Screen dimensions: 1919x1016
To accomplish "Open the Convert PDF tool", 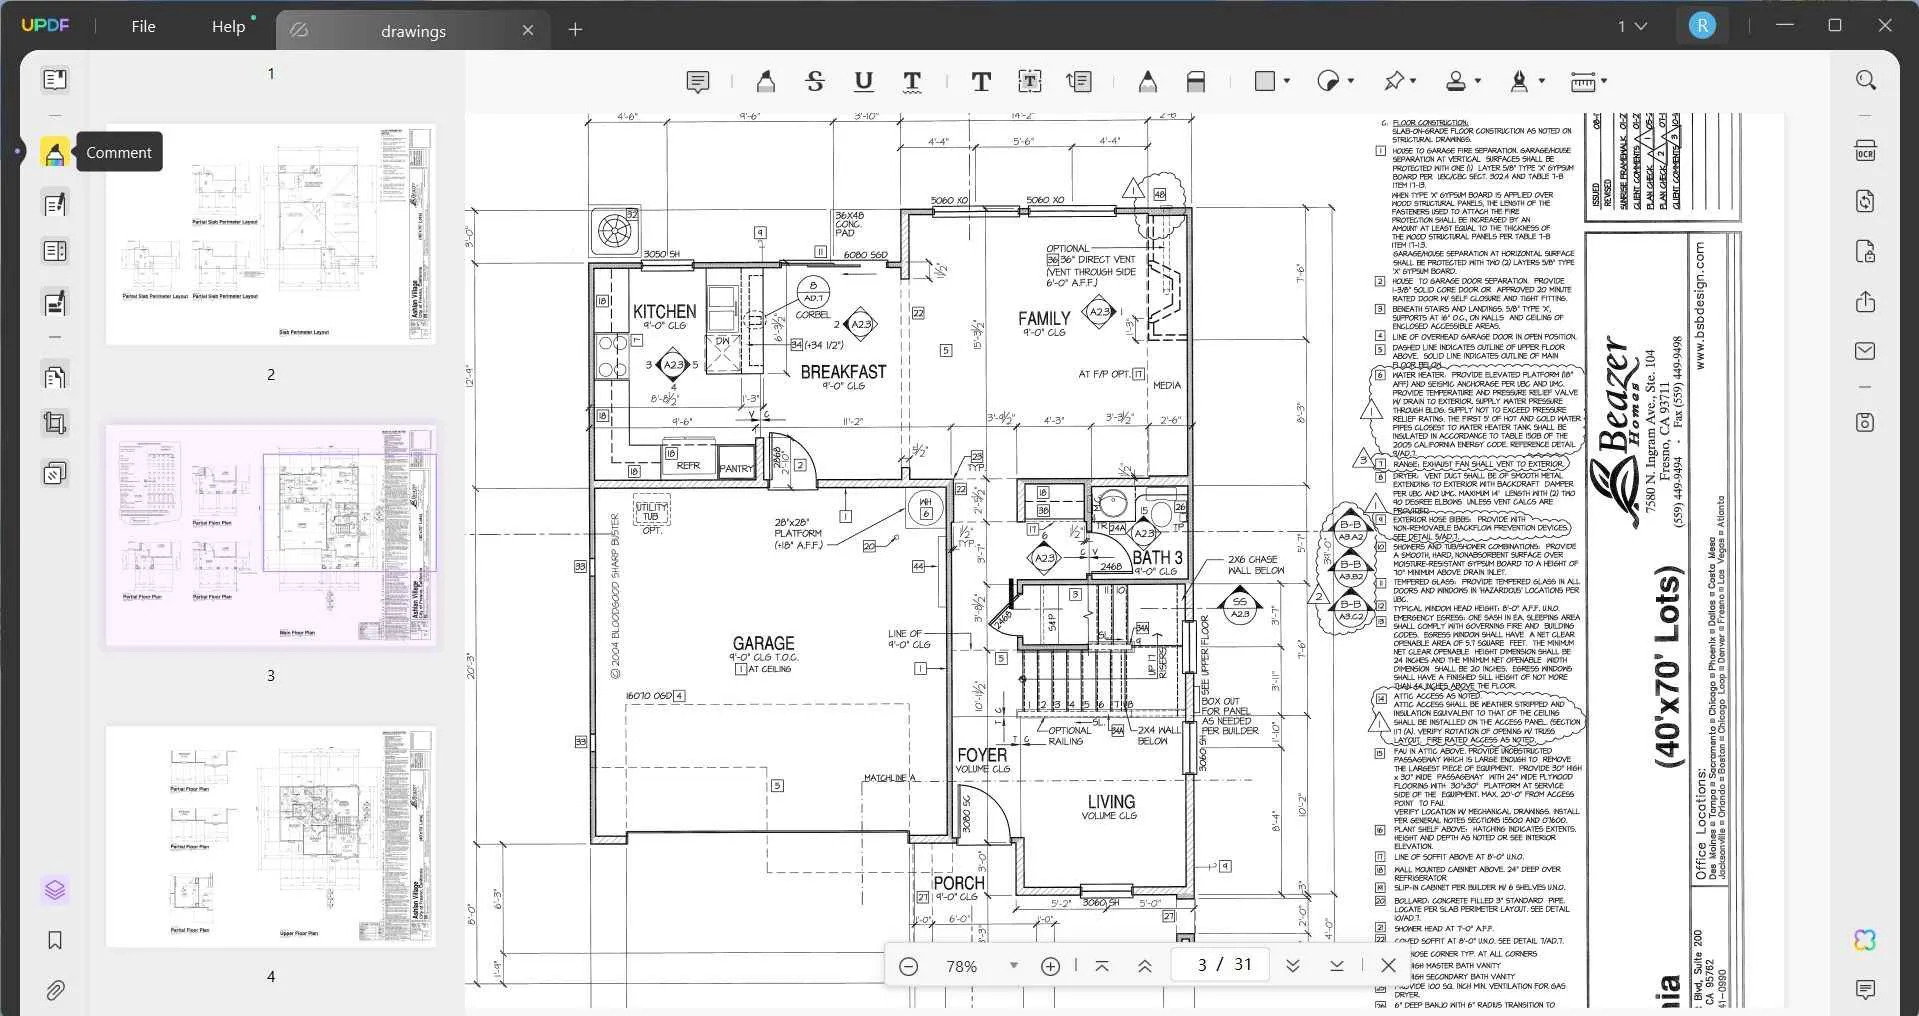I will coord(1865,201).
